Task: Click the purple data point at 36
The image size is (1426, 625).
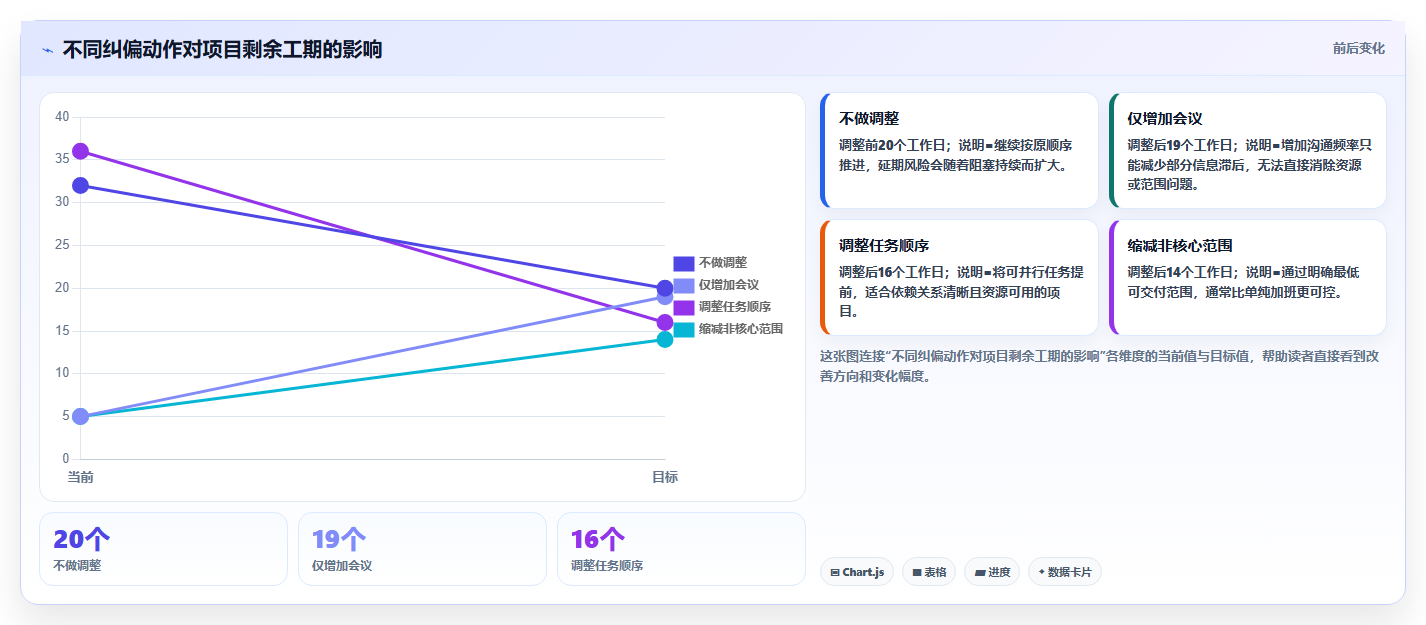Action: click(81, 151)
